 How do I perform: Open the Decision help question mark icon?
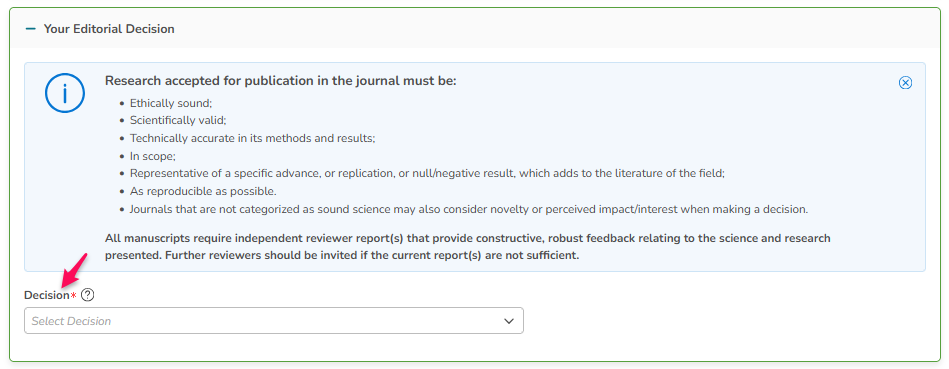pyautogui.click(x=88, y=295)
